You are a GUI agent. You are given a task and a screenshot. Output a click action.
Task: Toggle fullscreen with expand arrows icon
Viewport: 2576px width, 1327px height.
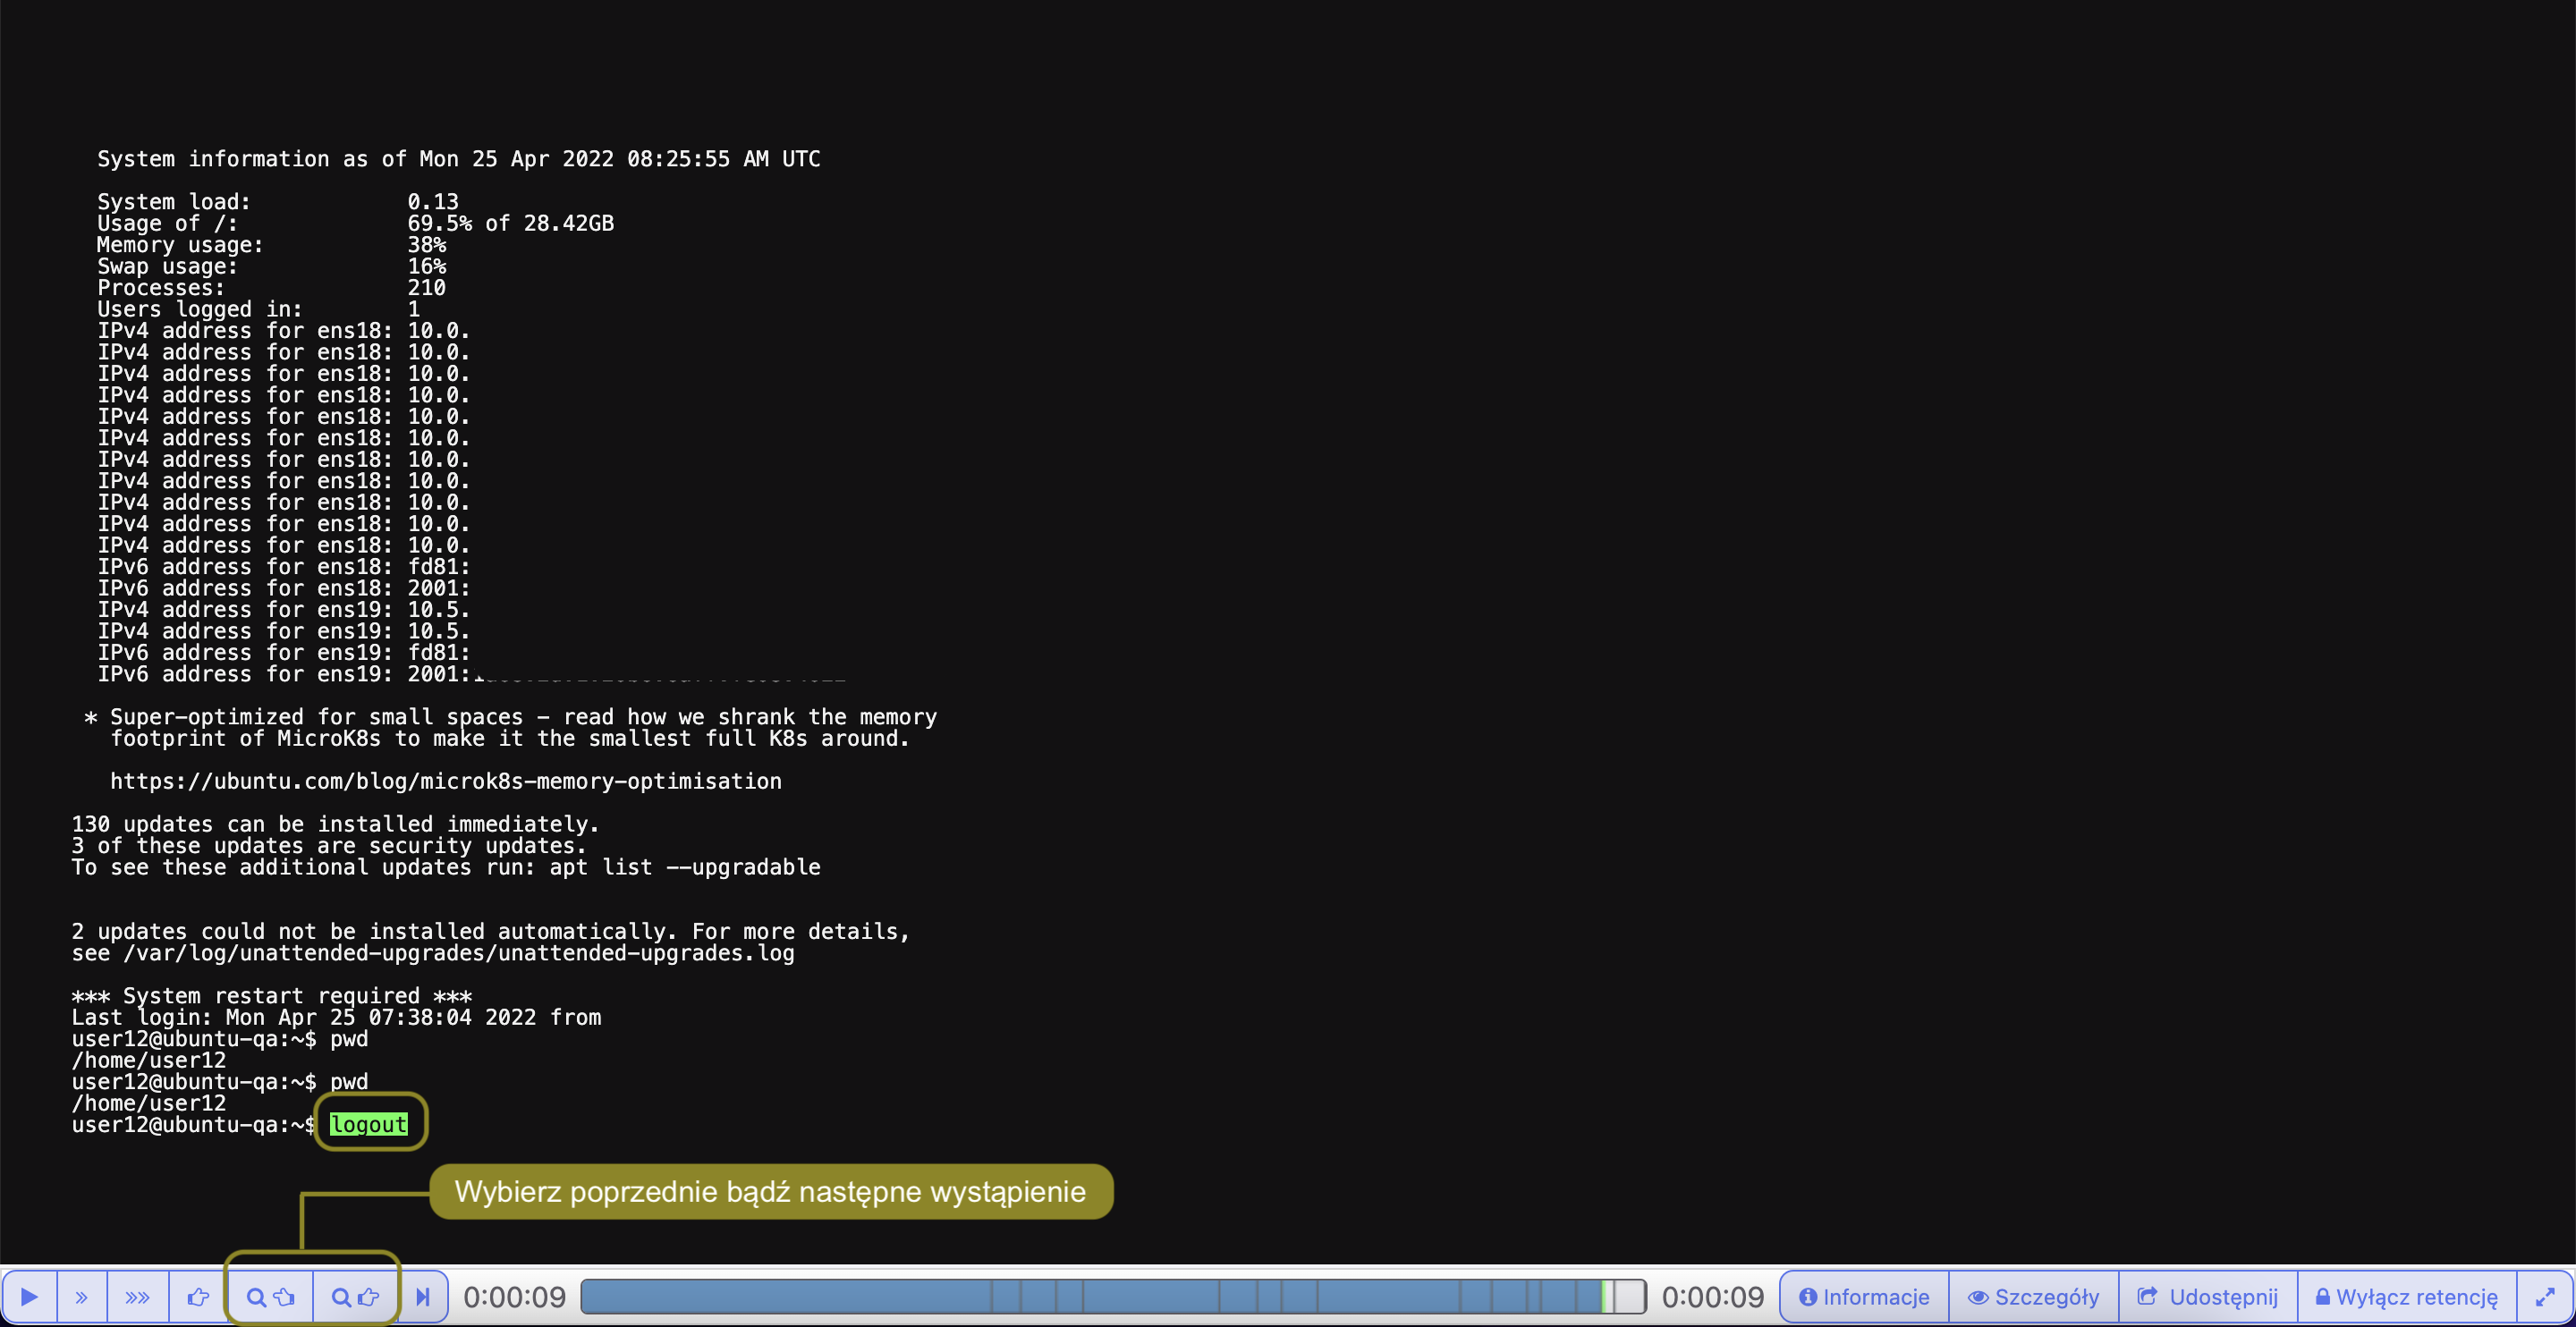[2544, 1297]
